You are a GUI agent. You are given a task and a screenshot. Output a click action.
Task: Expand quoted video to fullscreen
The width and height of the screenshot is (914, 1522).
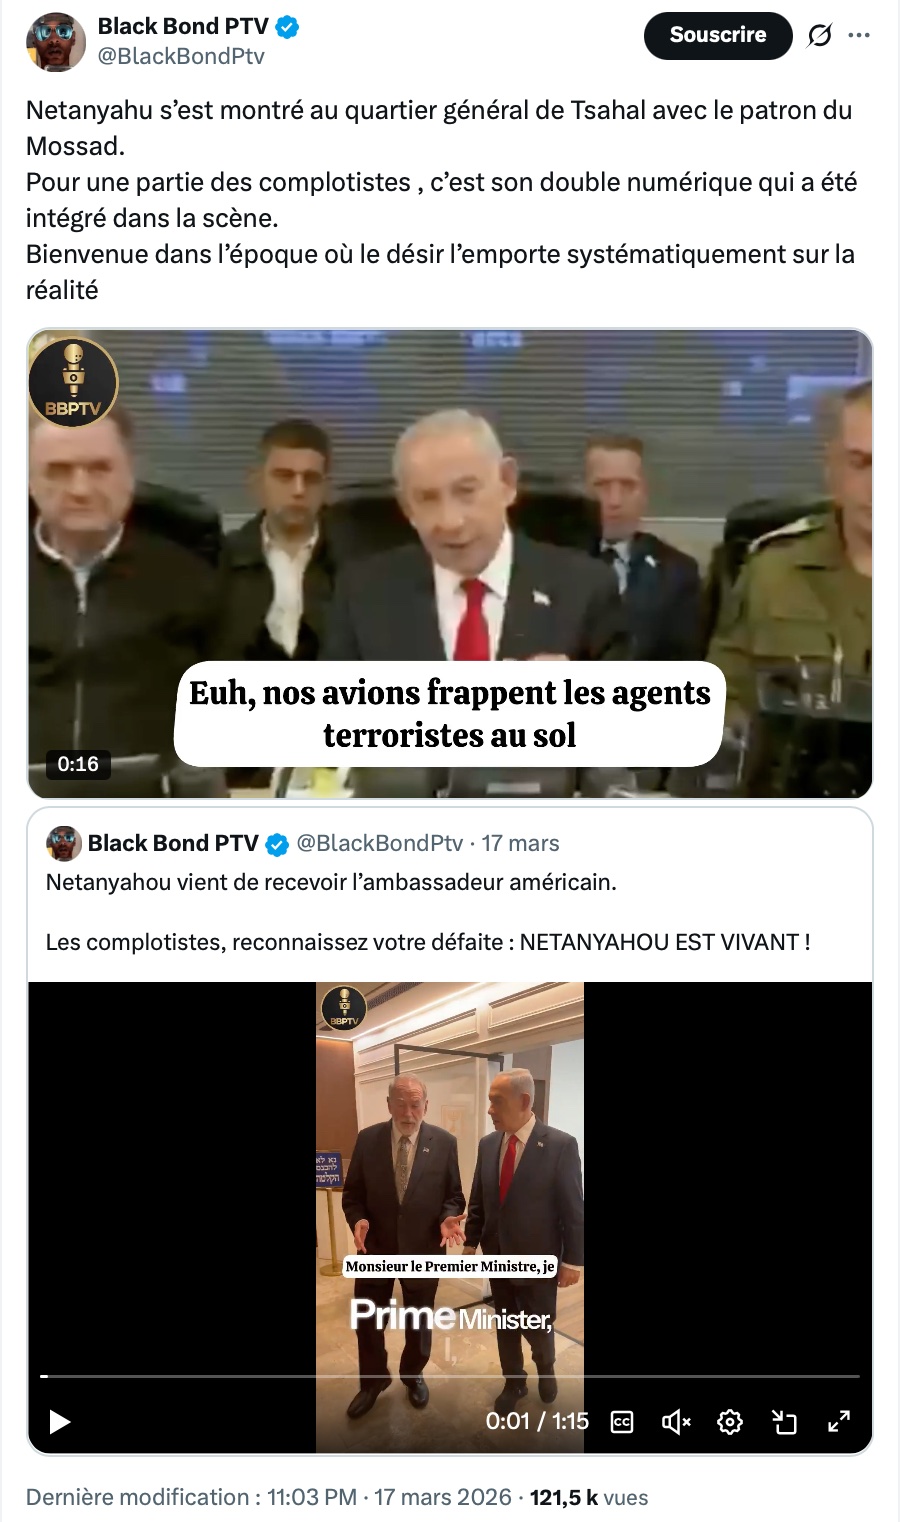point(839,1421)
